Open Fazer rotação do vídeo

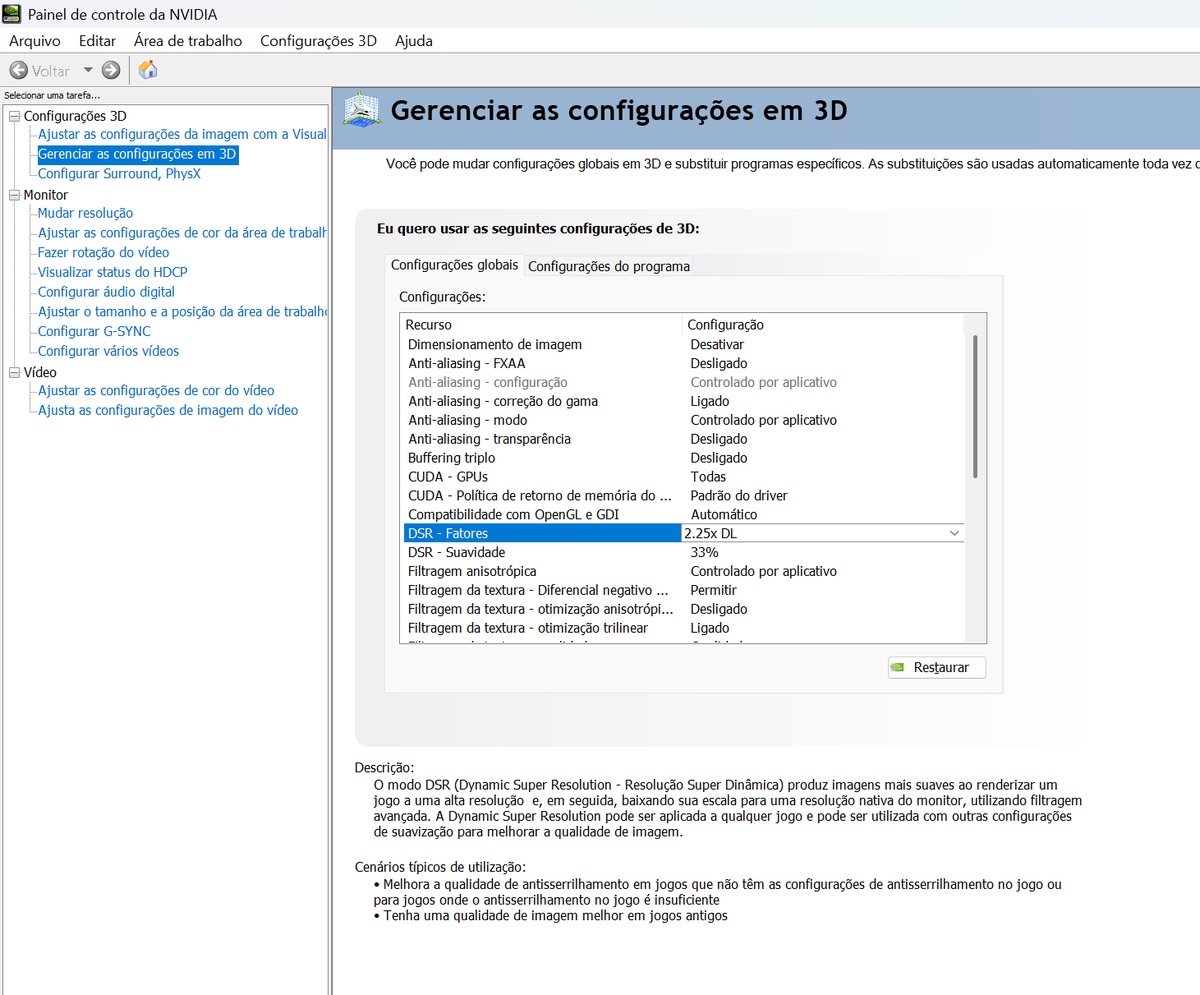(103, 252)
